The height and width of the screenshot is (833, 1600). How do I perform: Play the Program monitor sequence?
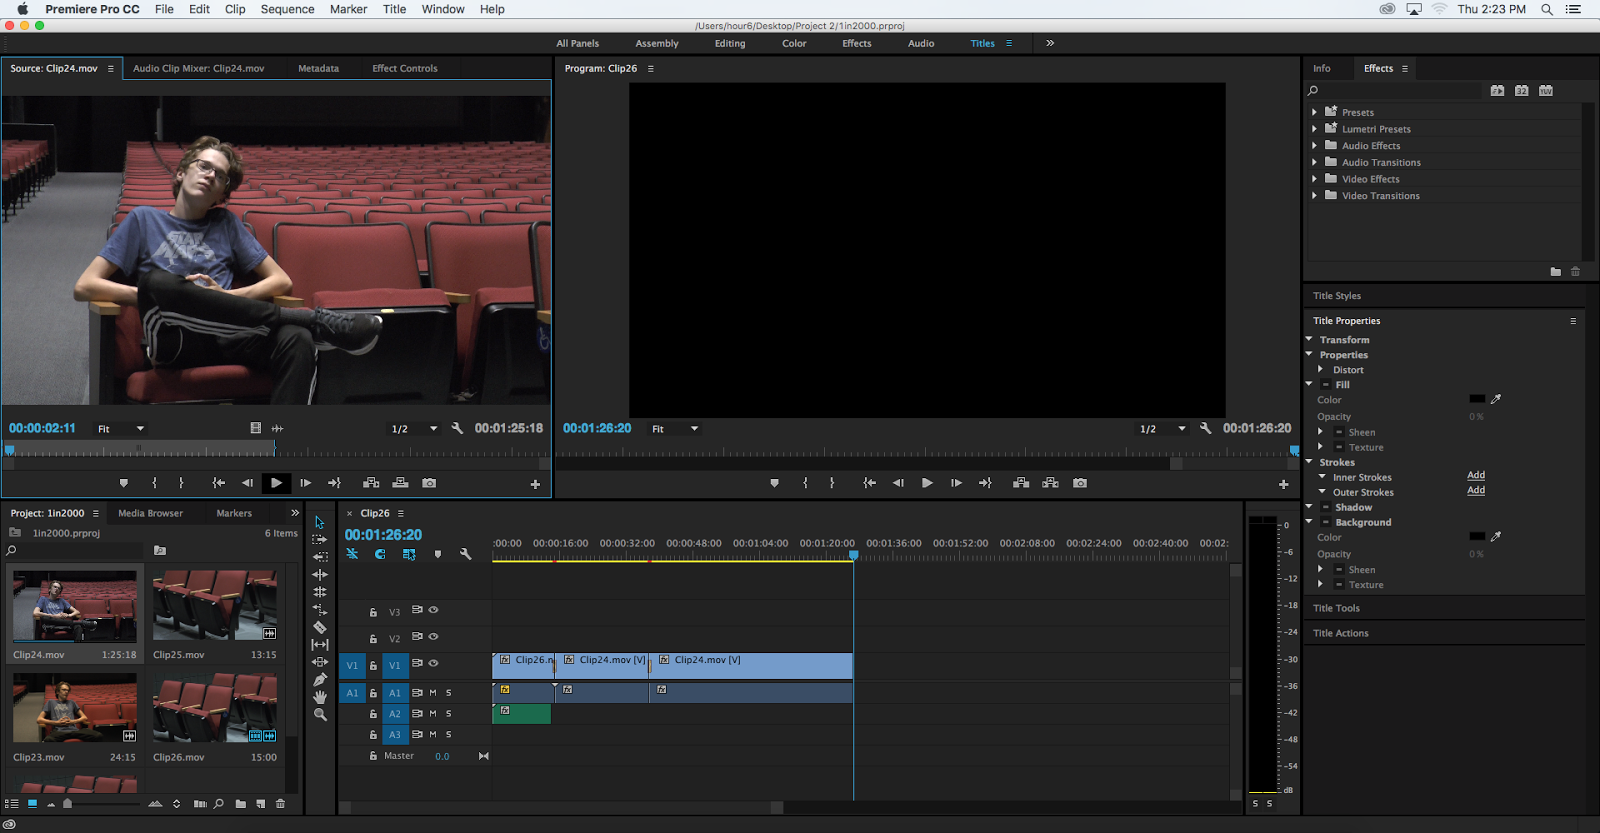927,483
